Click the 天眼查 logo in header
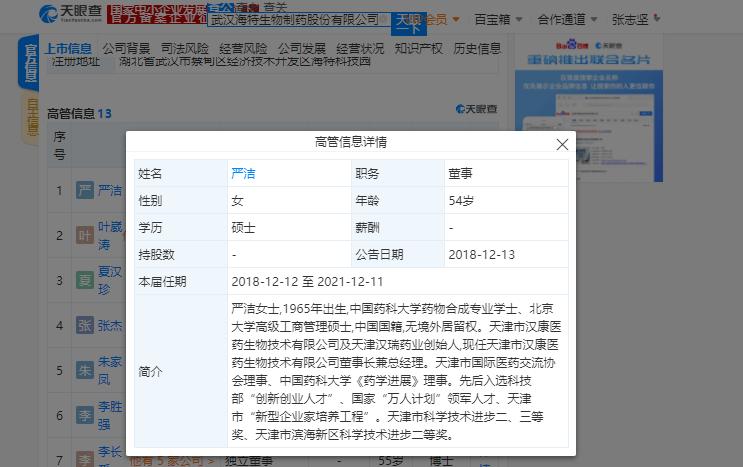Screen dimensions: 743x467 pos(71,14)
